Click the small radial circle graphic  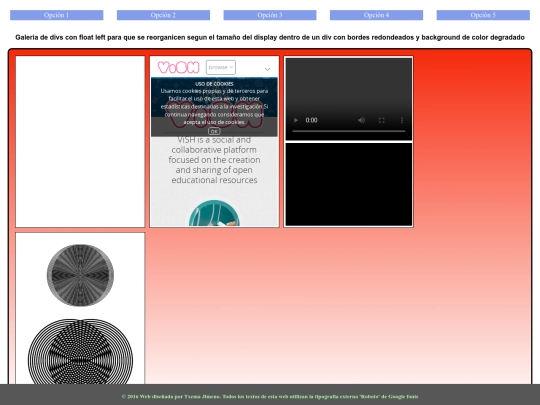pyautogui.click(x=80, y=275)
